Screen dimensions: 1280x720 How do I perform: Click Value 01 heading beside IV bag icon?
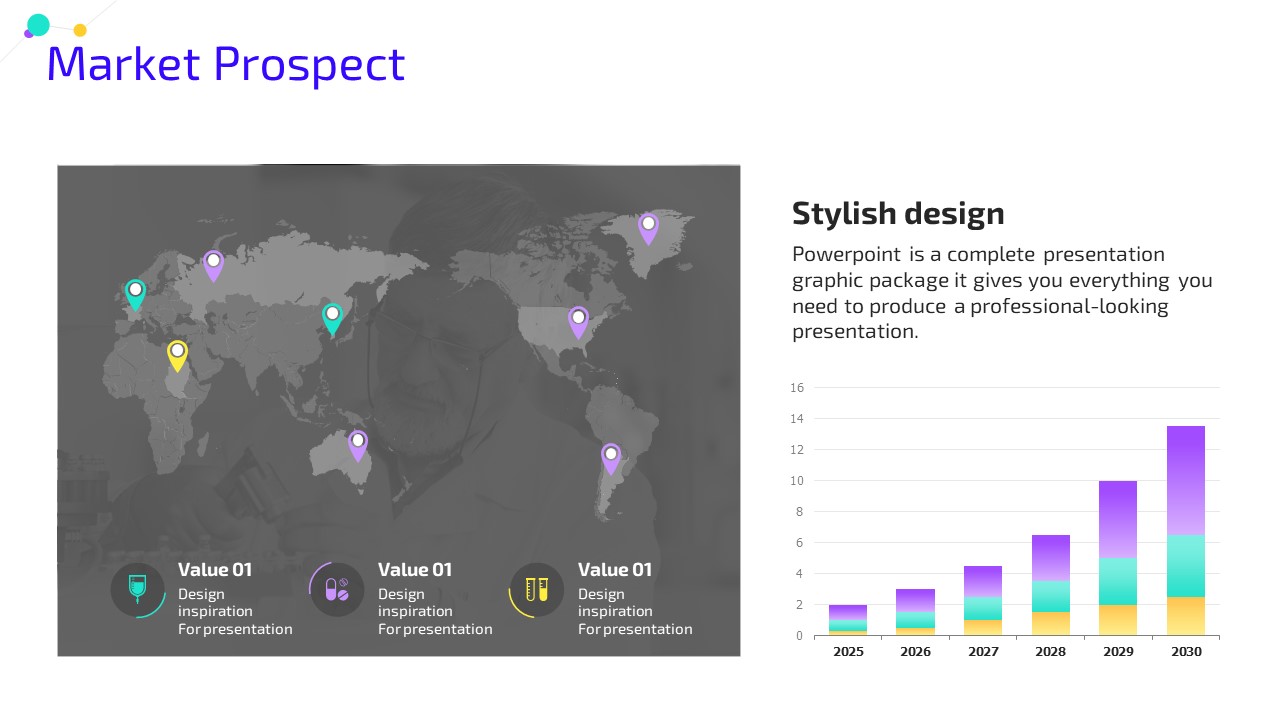click(215, 569)
